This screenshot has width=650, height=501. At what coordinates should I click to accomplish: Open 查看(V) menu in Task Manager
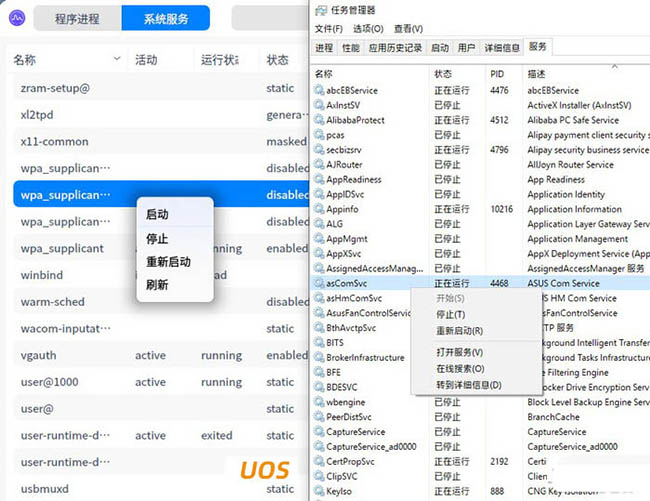408,29
